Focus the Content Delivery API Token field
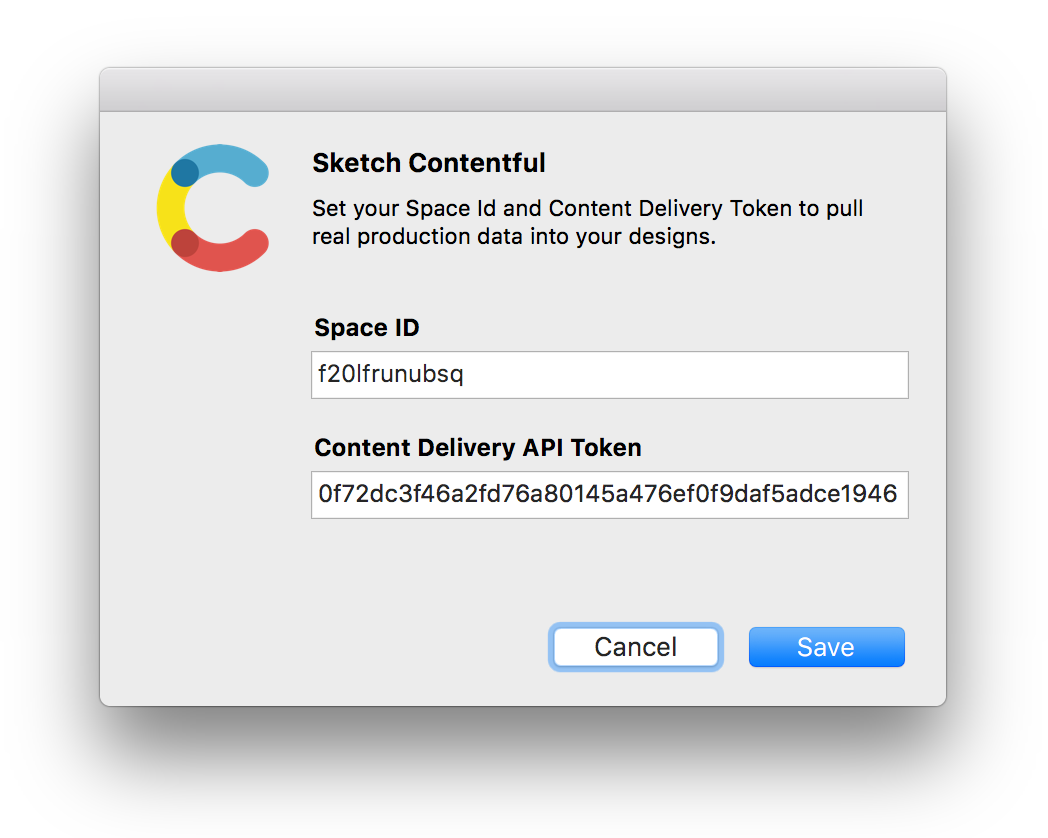This screenshot has height=838, width=1048. (x=610, y=495)
